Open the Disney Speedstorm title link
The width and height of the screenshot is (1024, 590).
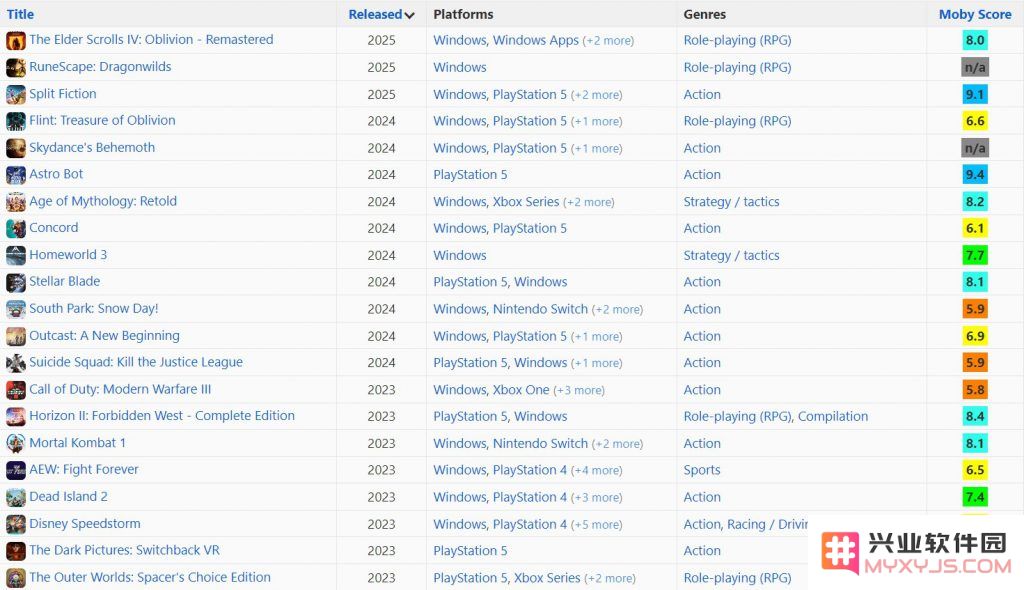85,523
